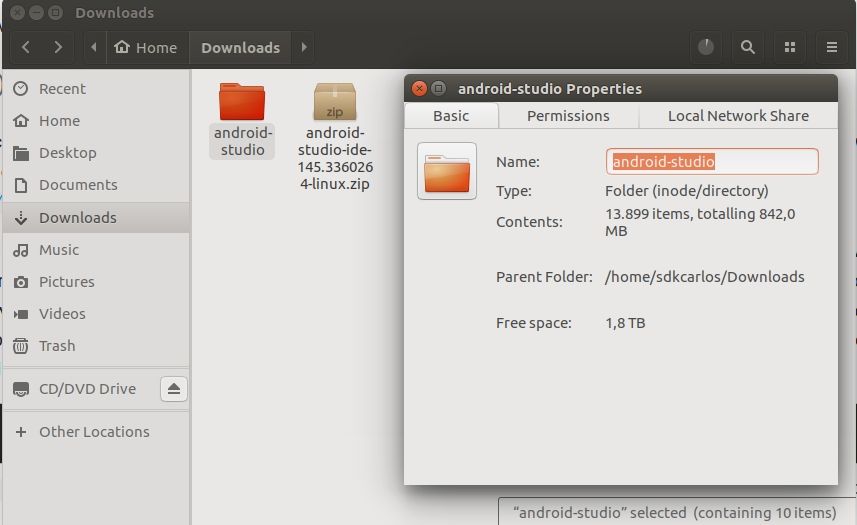Screen dimensions: 857x525
Task: Switch to grid view icon
Action: tap(790, 48)
